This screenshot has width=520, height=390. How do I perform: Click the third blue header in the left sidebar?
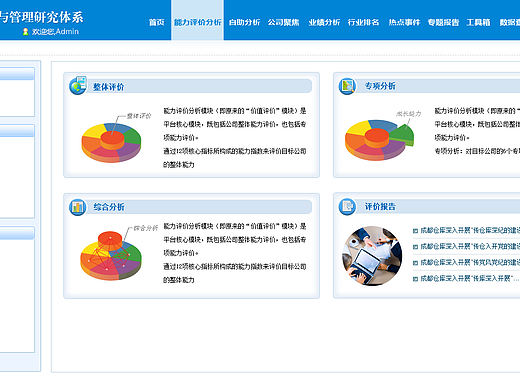(17, 233)
